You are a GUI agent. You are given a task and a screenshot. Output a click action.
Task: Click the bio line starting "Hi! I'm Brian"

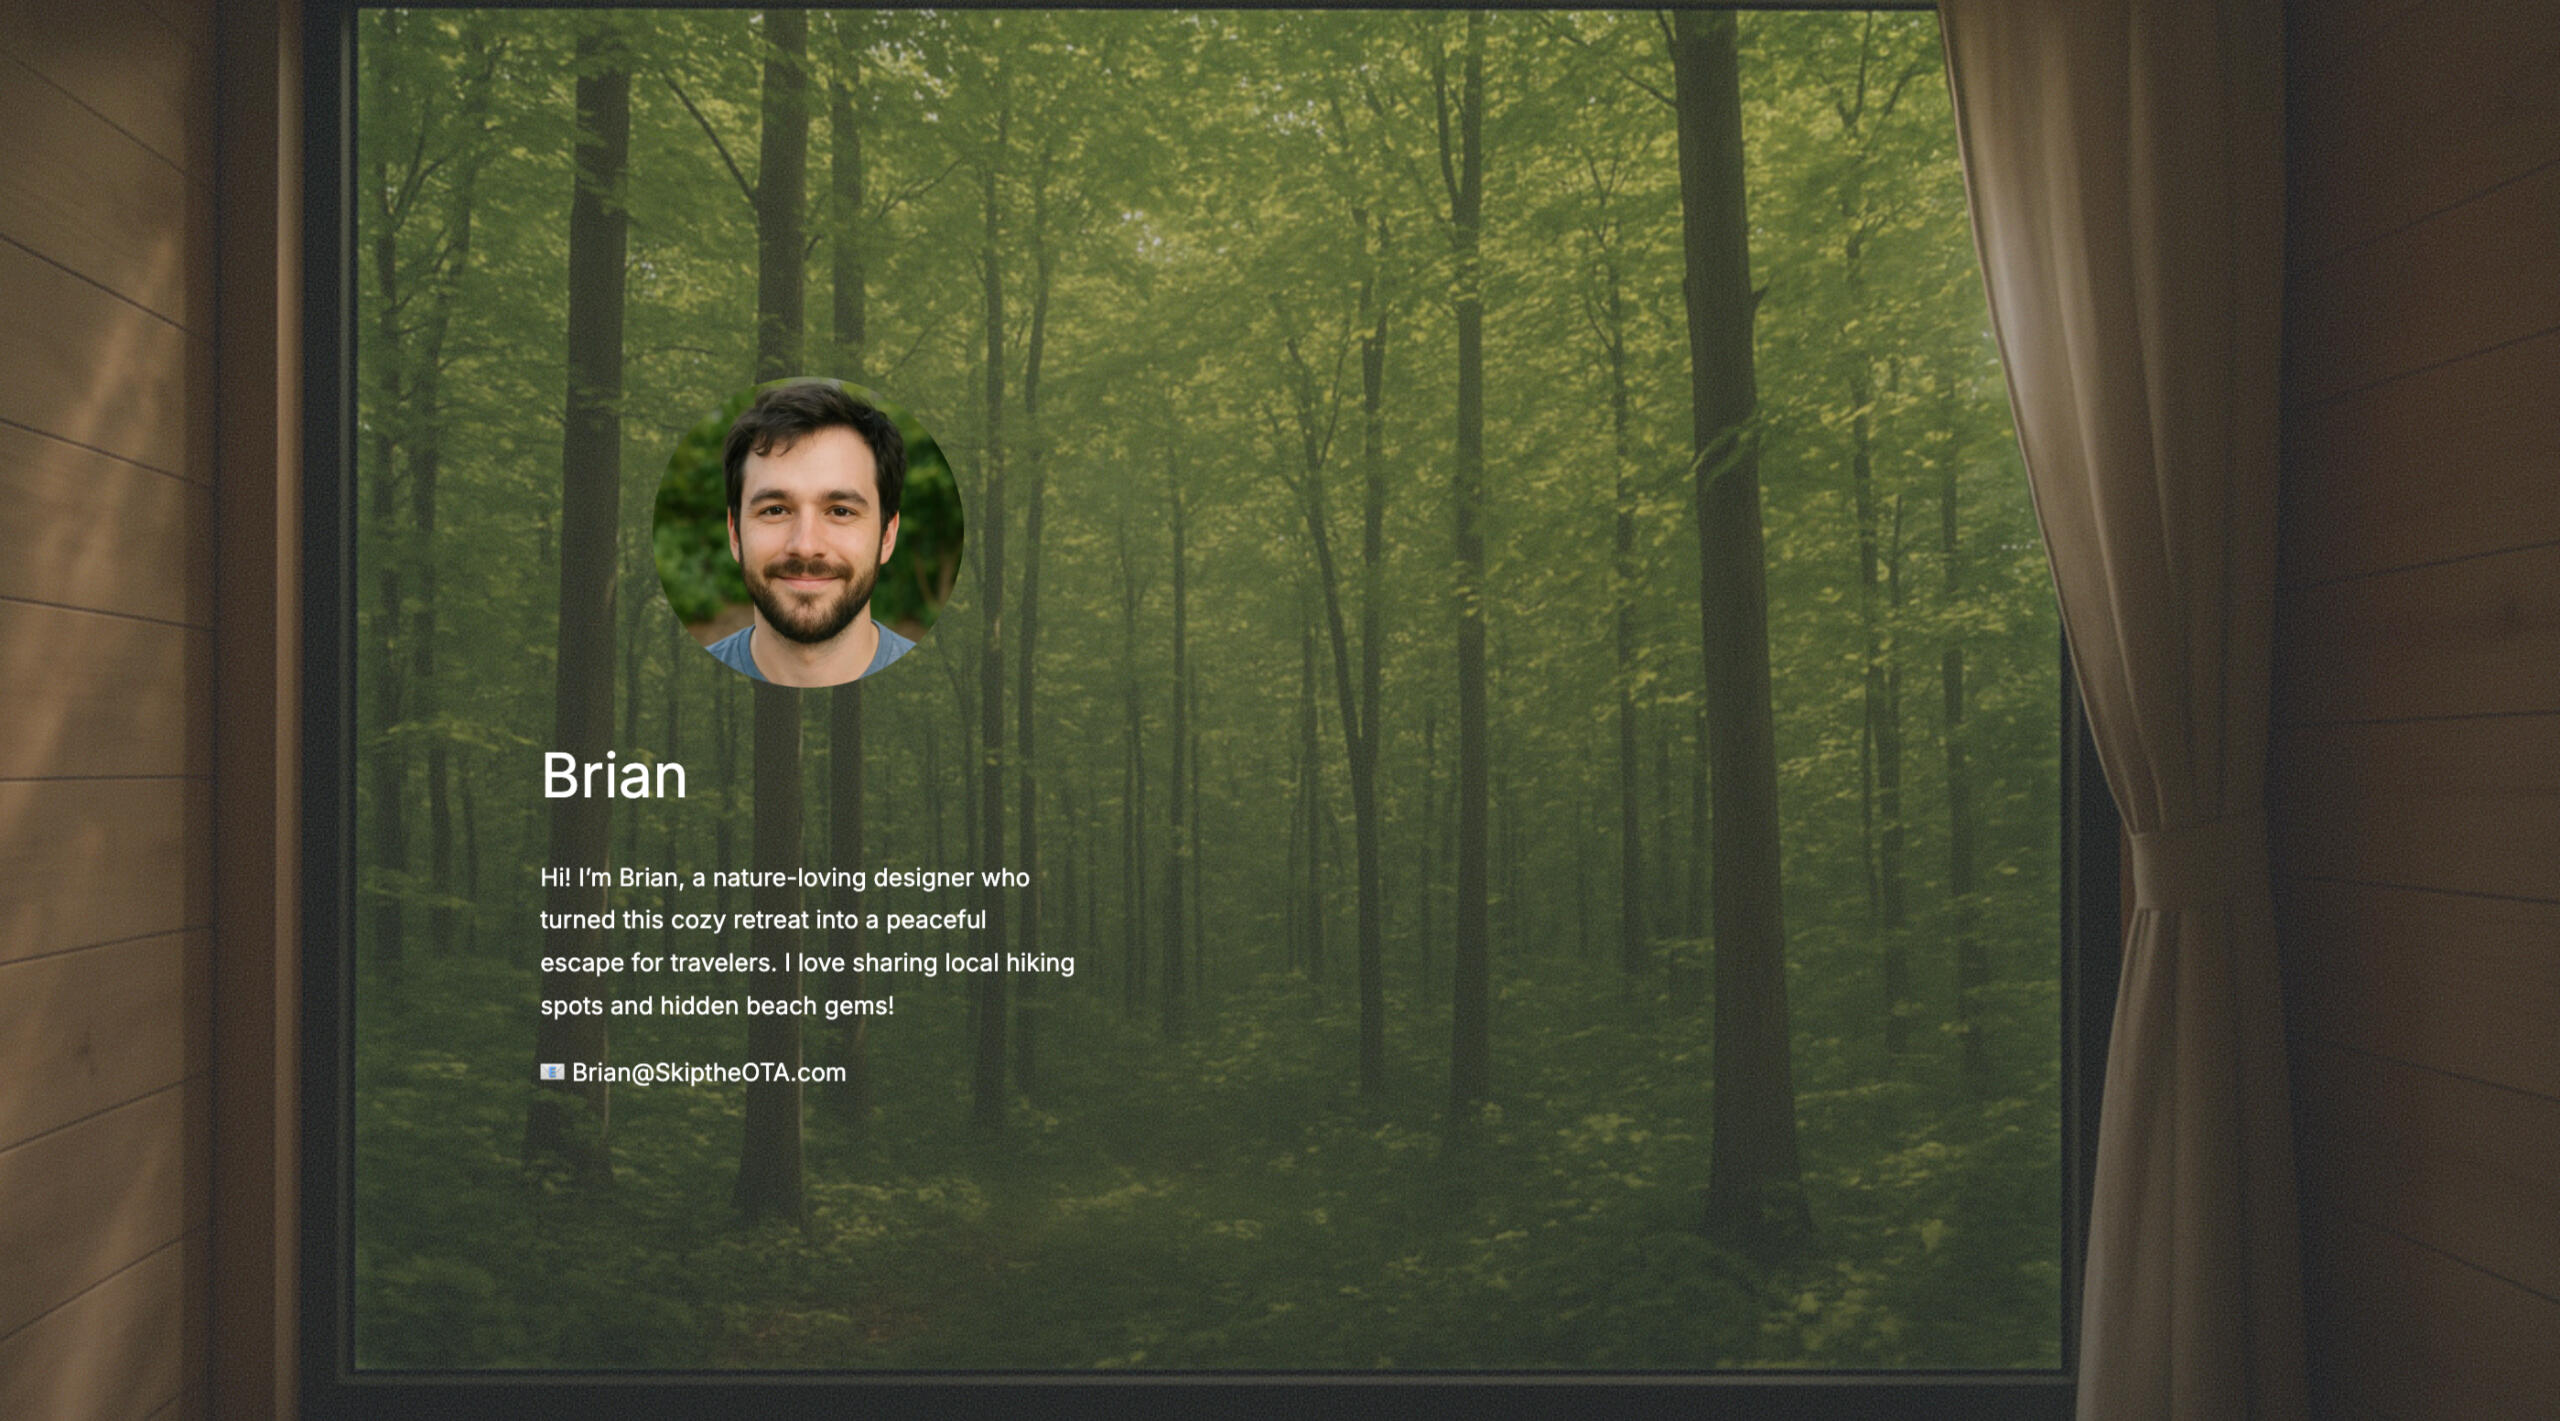point(784,878)
